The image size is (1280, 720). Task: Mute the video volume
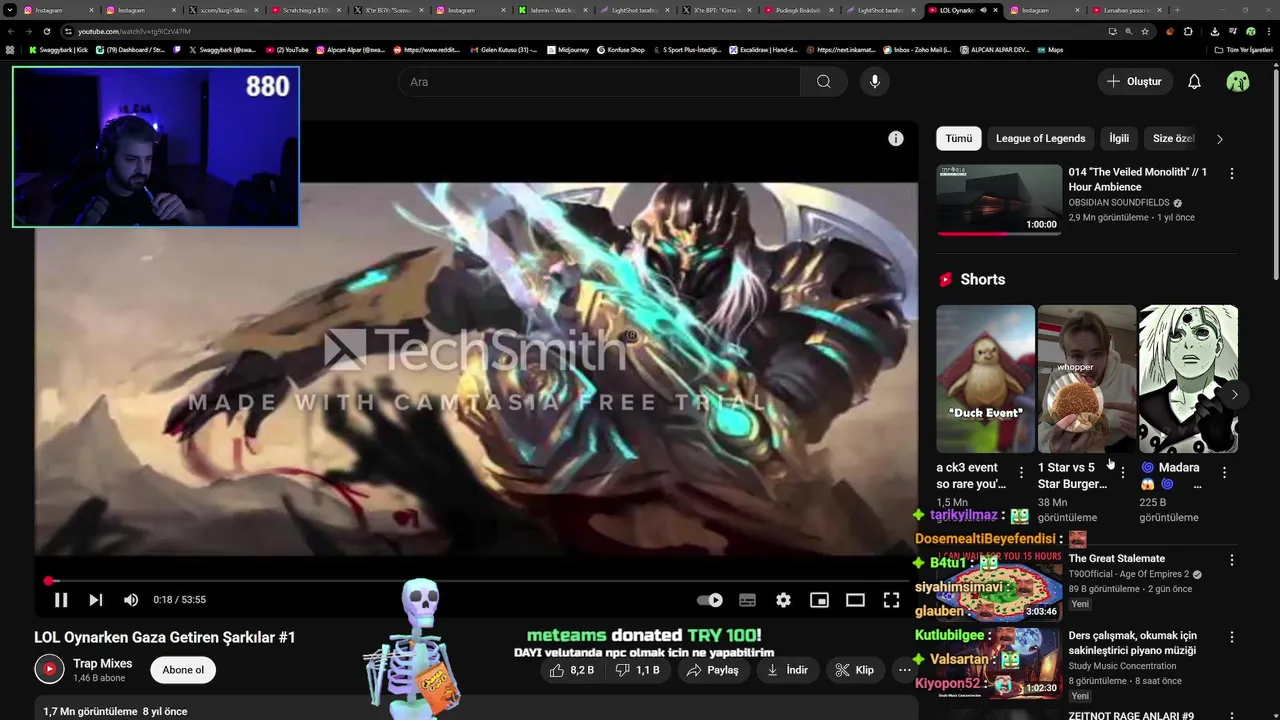[131, 600]
